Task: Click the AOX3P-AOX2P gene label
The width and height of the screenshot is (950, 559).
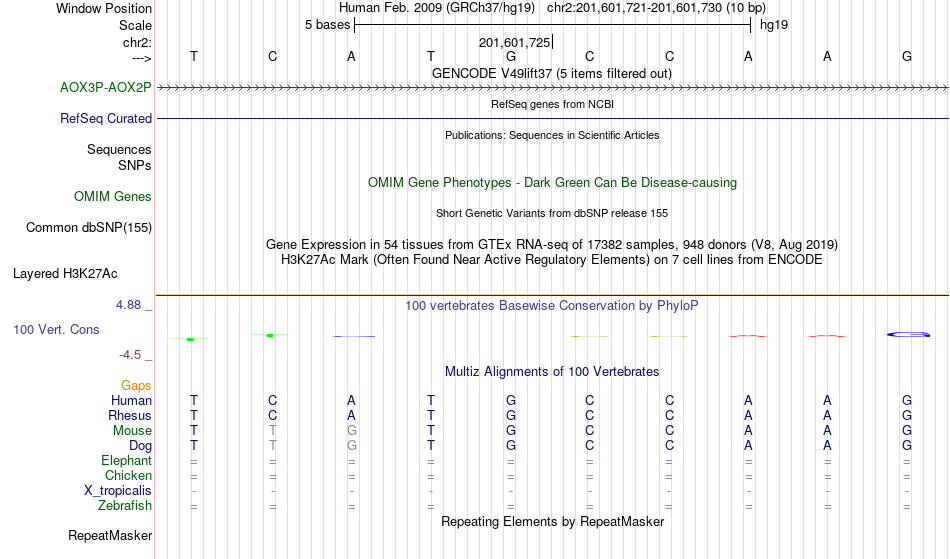Action: pyautogui.click(x=105, y=87)
